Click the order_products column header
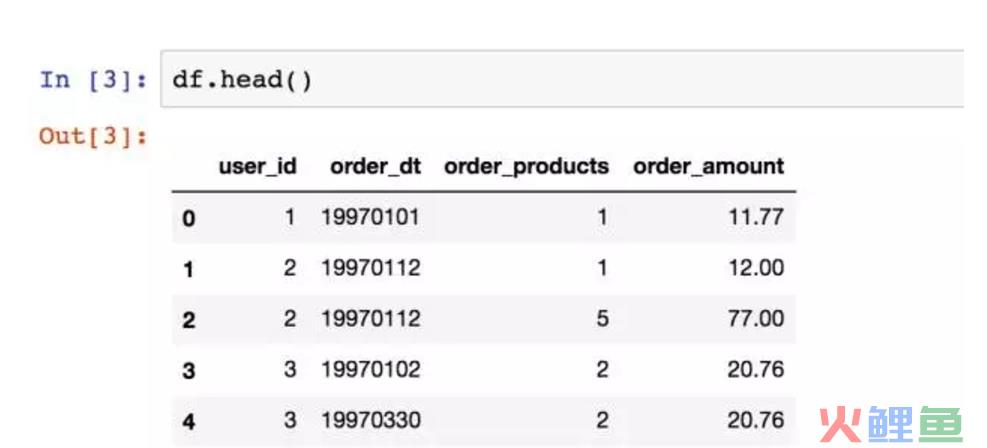 [x=526, y=167]
